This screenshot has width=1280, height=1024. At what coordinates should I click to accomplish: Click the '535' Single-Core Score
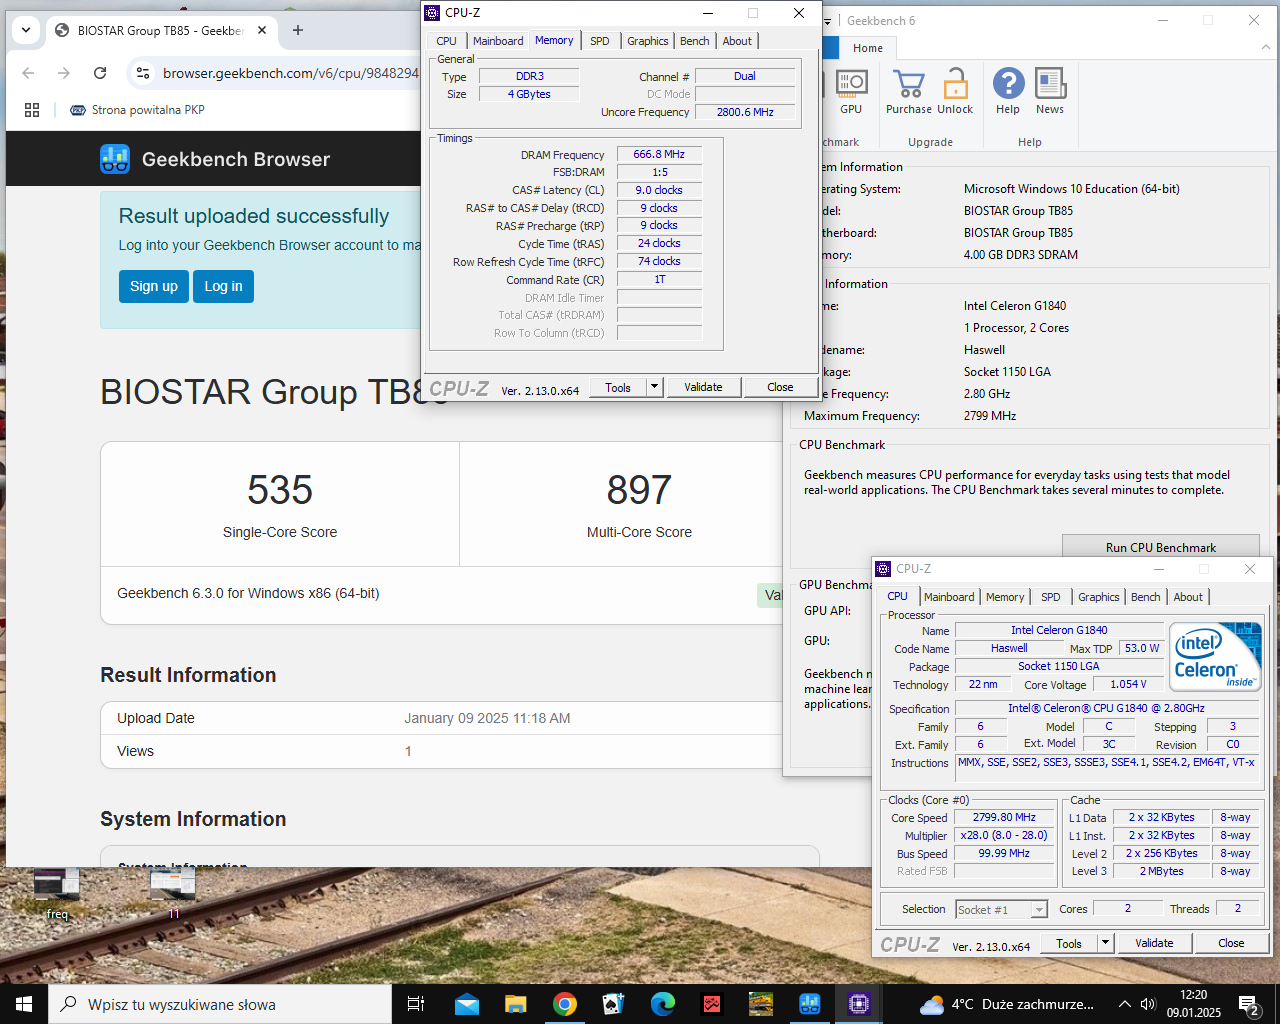point(280,490)
